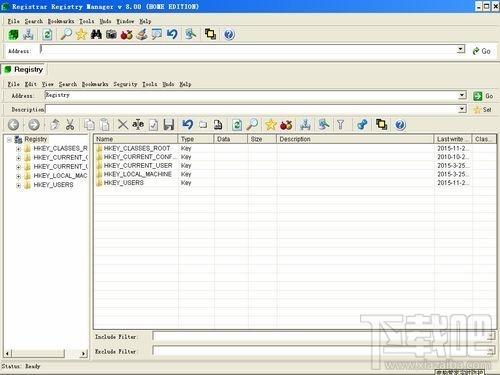
Task: Open the Edit menu in the Registry window
Action: point(31,84)
